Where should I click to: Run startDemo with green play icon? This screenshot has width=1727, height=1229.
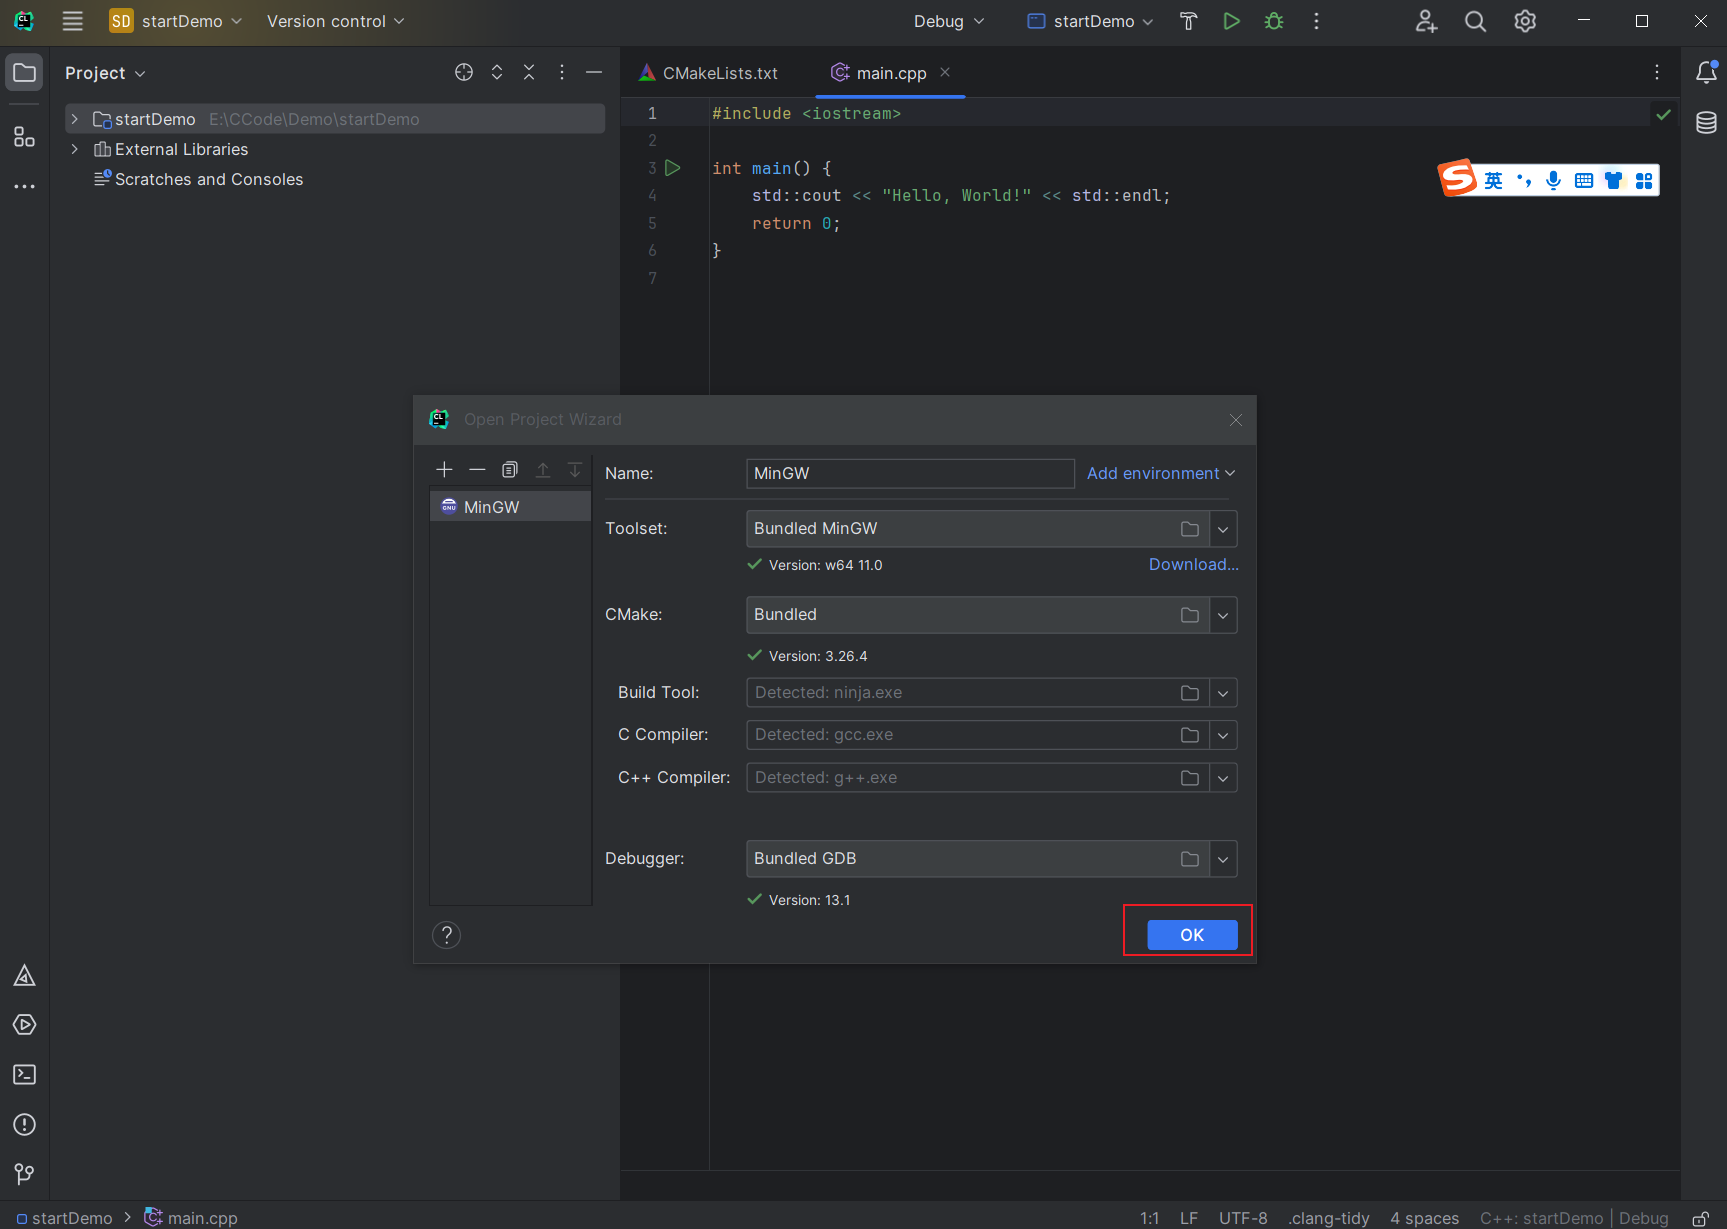click(1231, 21)
